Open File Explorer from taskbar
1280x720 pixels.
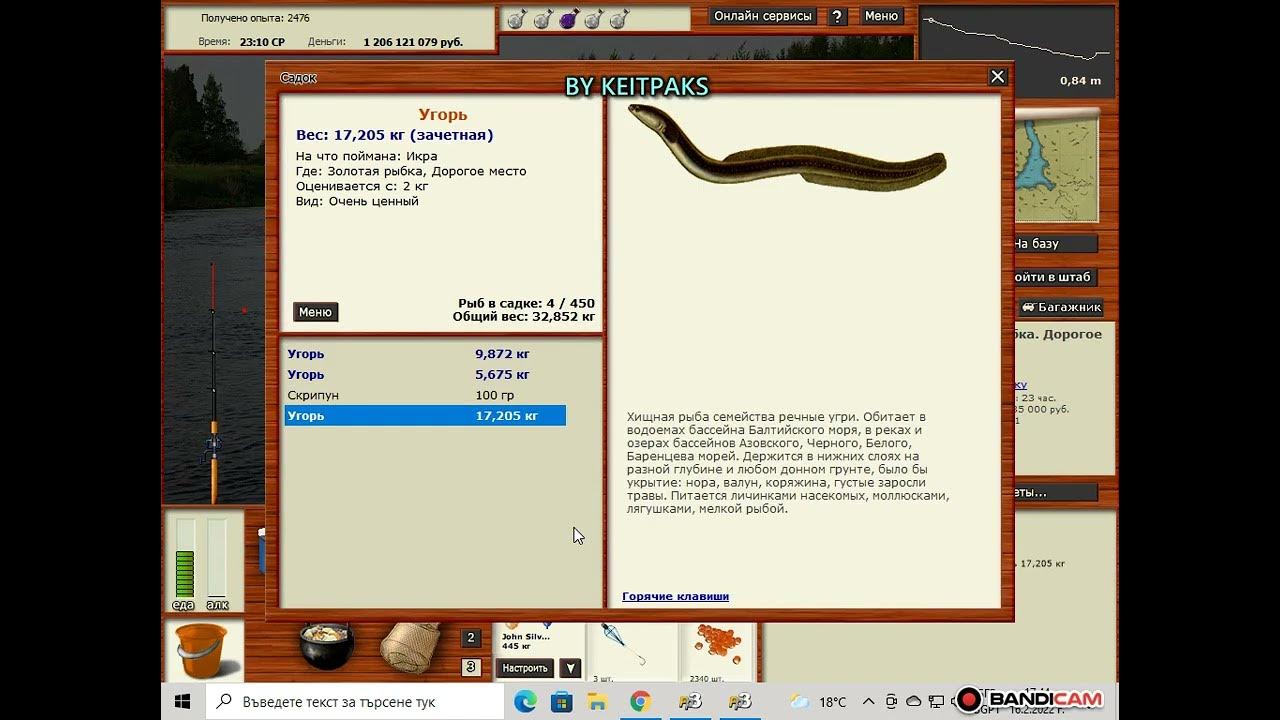coord(597,702)
